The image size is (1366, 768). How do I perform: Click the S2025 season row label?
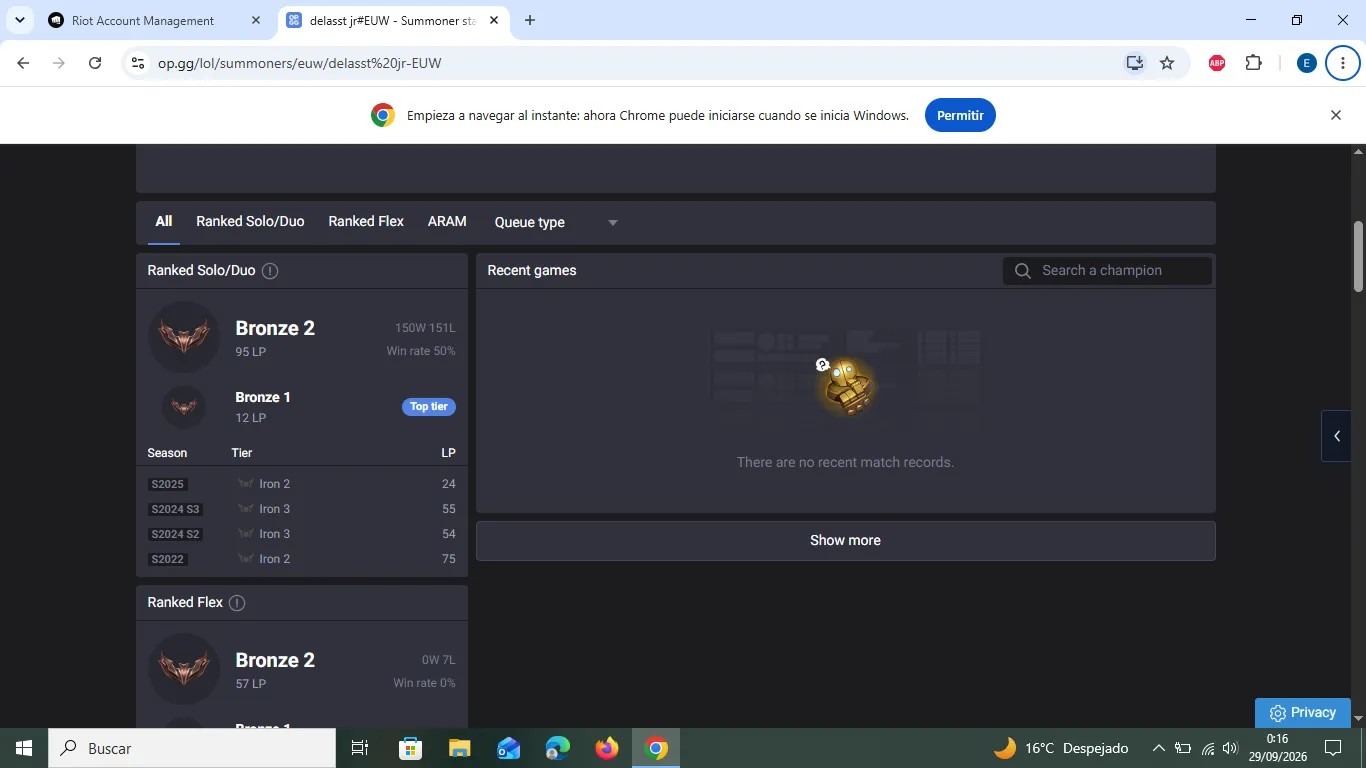(x=167, y=484)
